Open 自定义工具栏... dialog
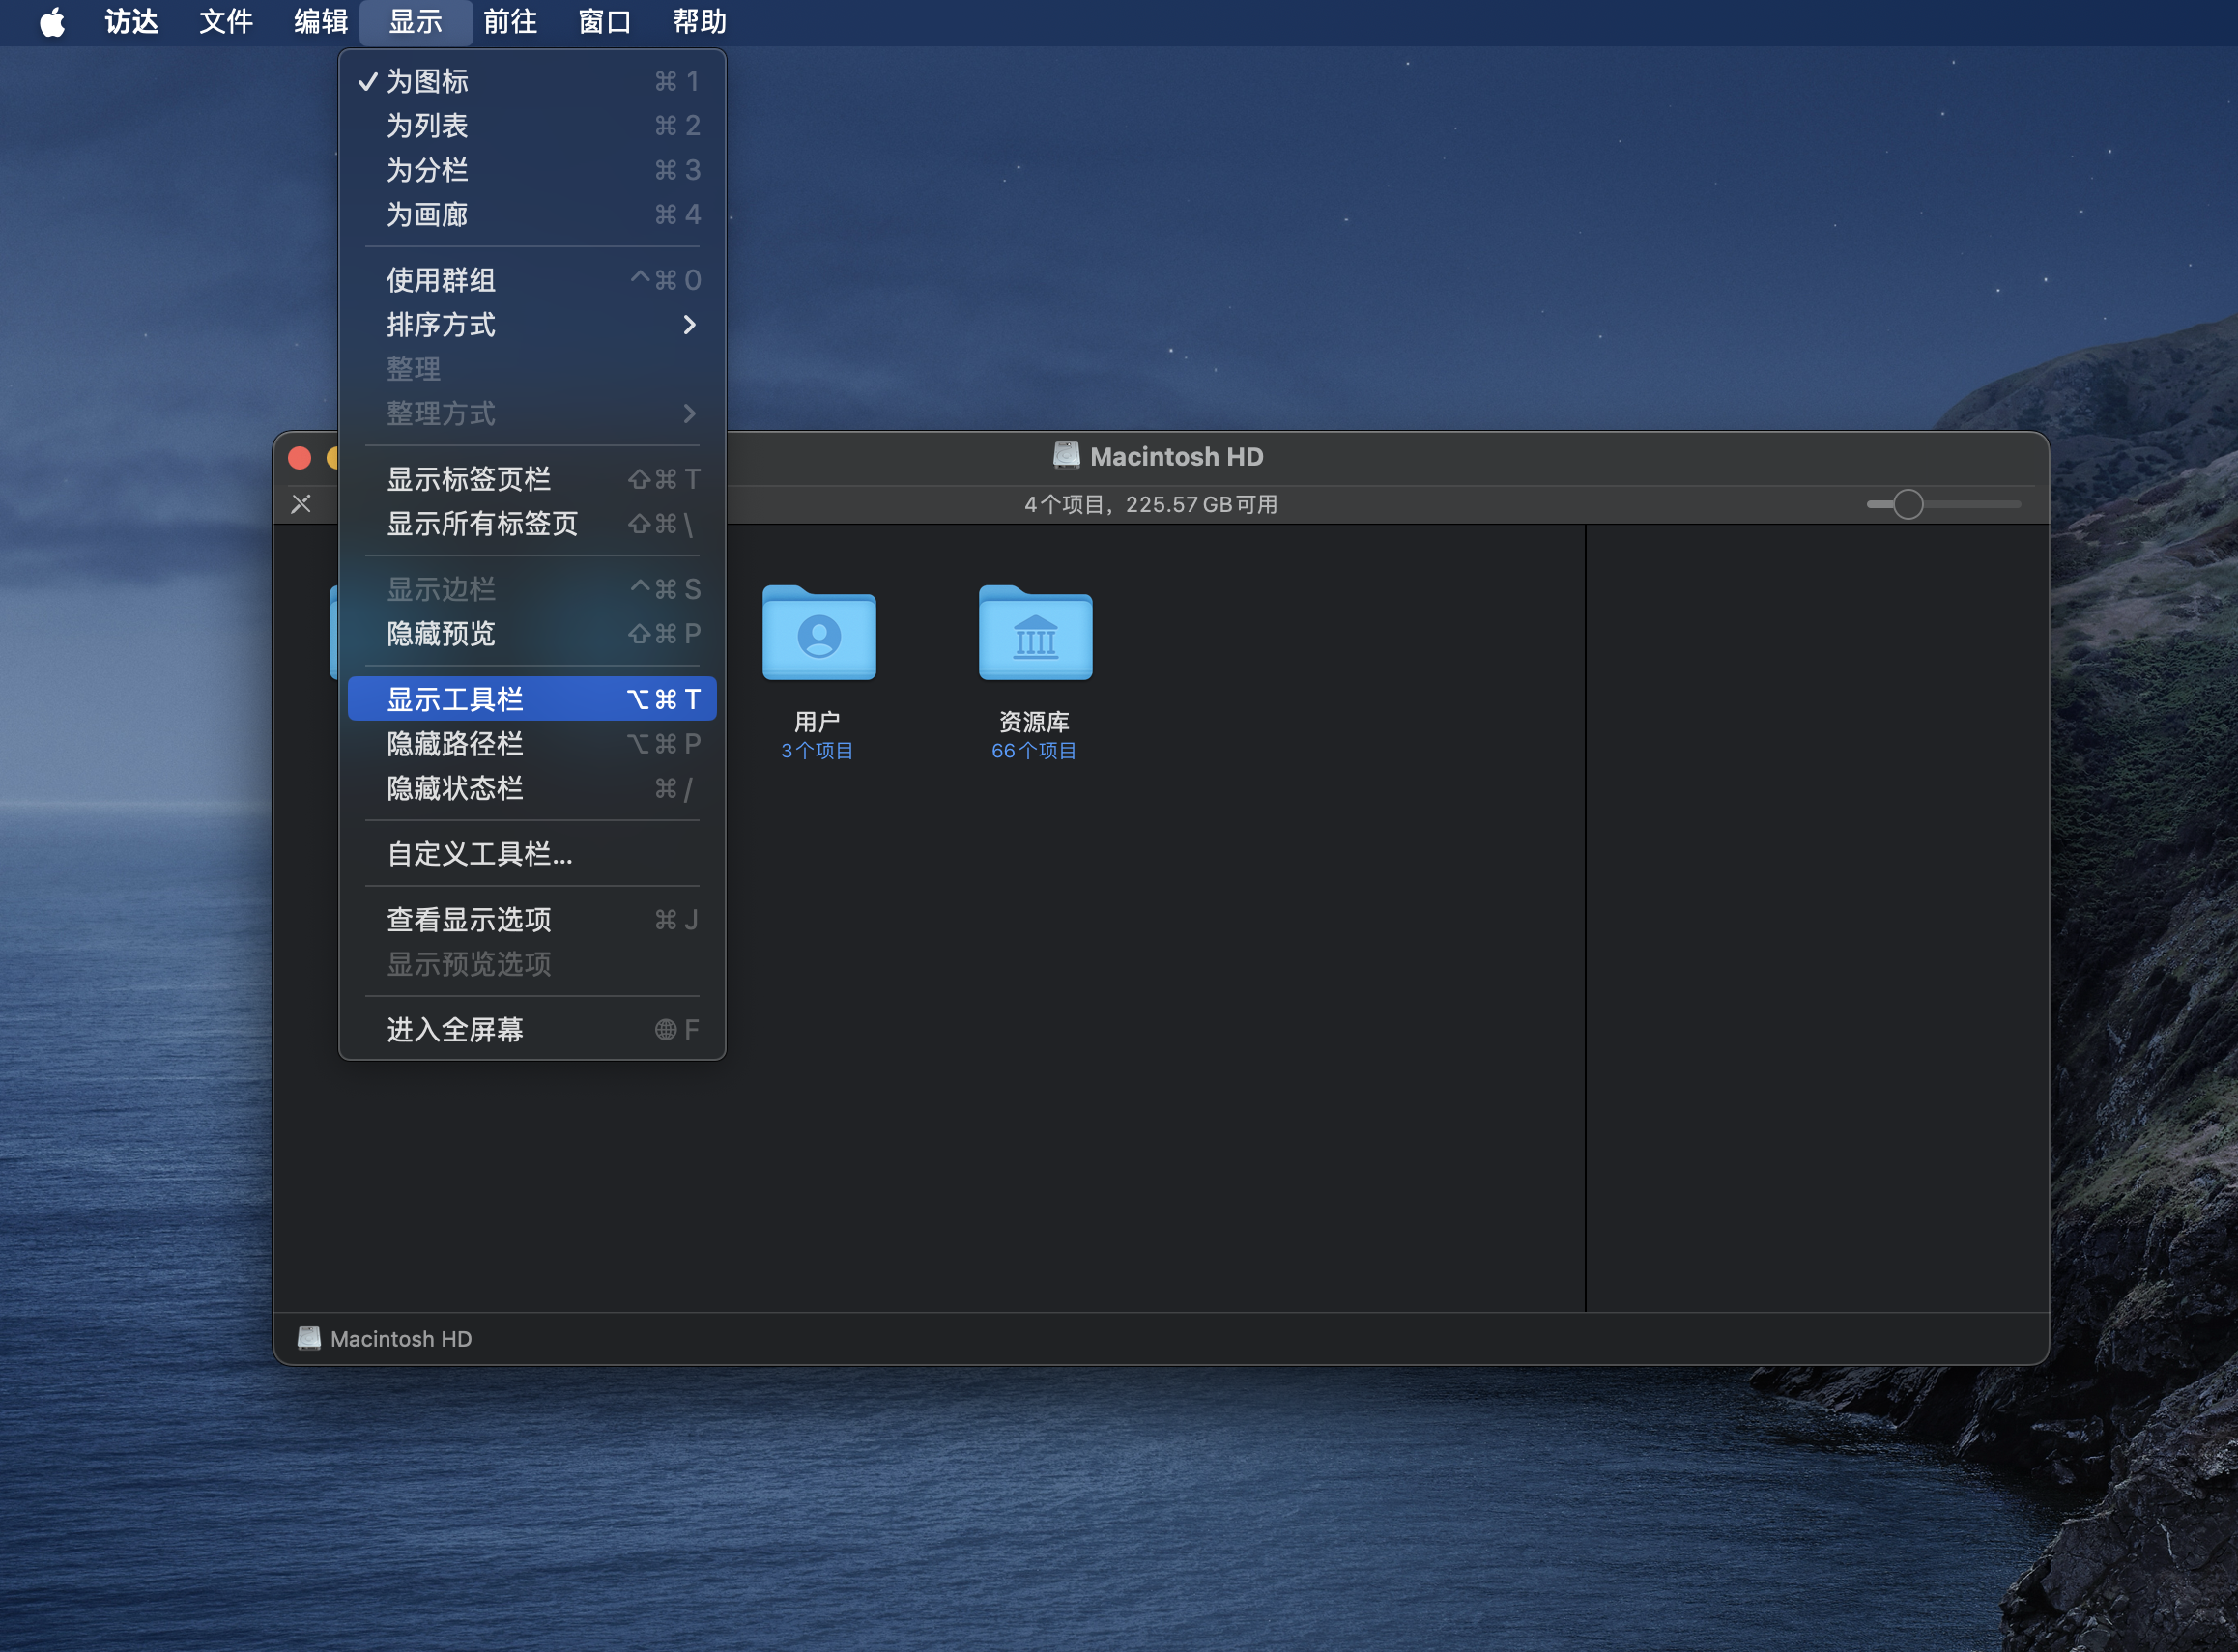Image resolution: width=2238 pixels, height=1652 pixels. point(480,854)
